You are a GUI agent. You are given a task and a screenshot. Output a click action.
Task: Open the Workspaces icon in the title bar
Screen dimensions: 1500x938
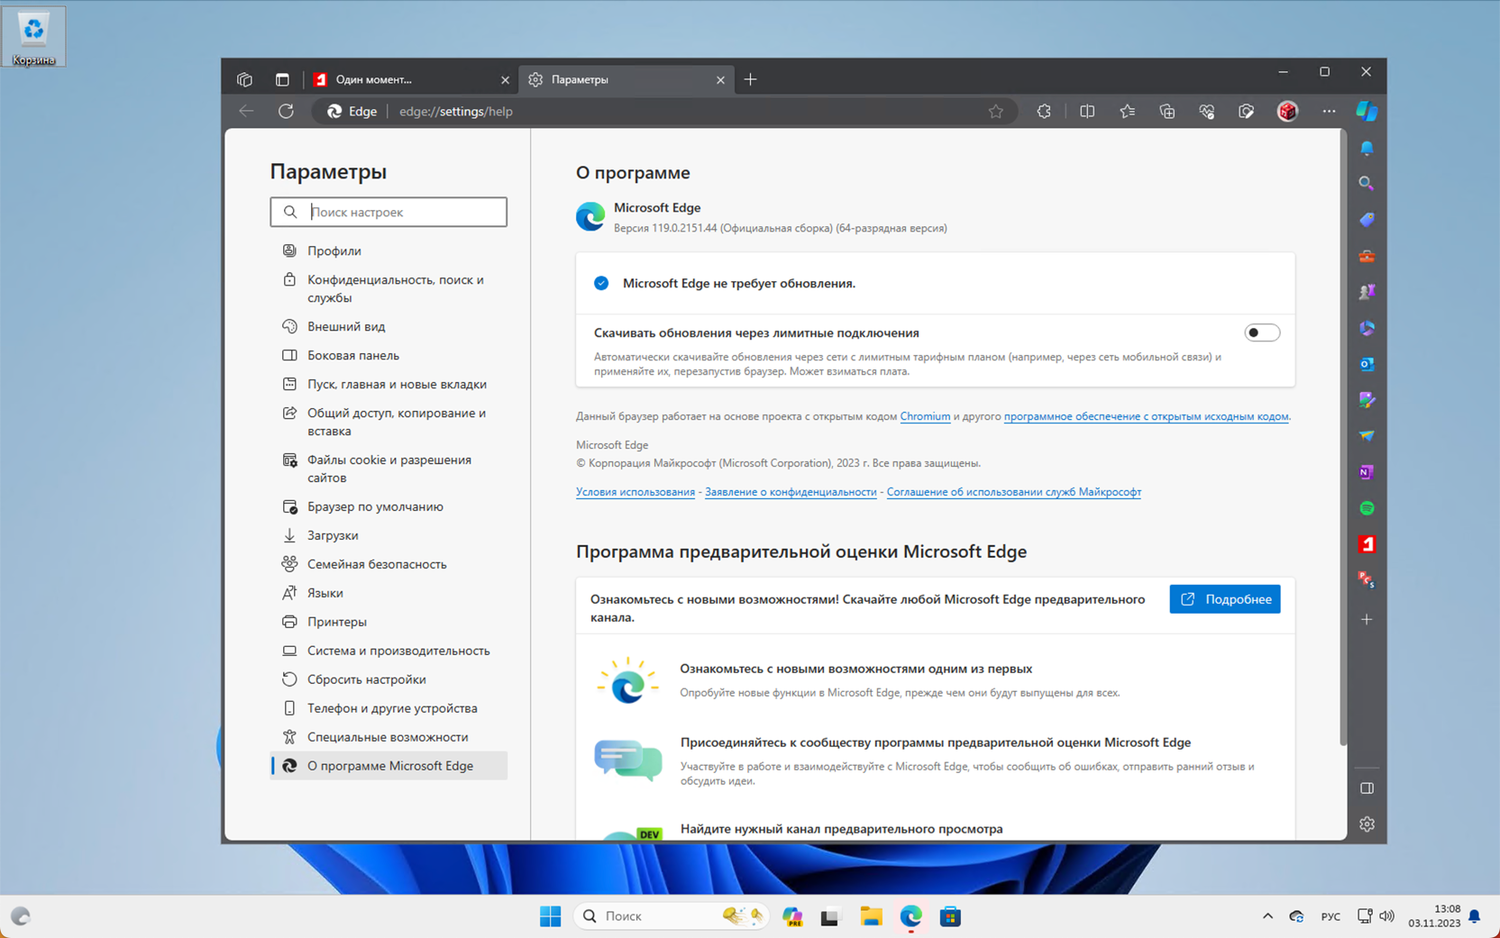[x=245, y=79]
